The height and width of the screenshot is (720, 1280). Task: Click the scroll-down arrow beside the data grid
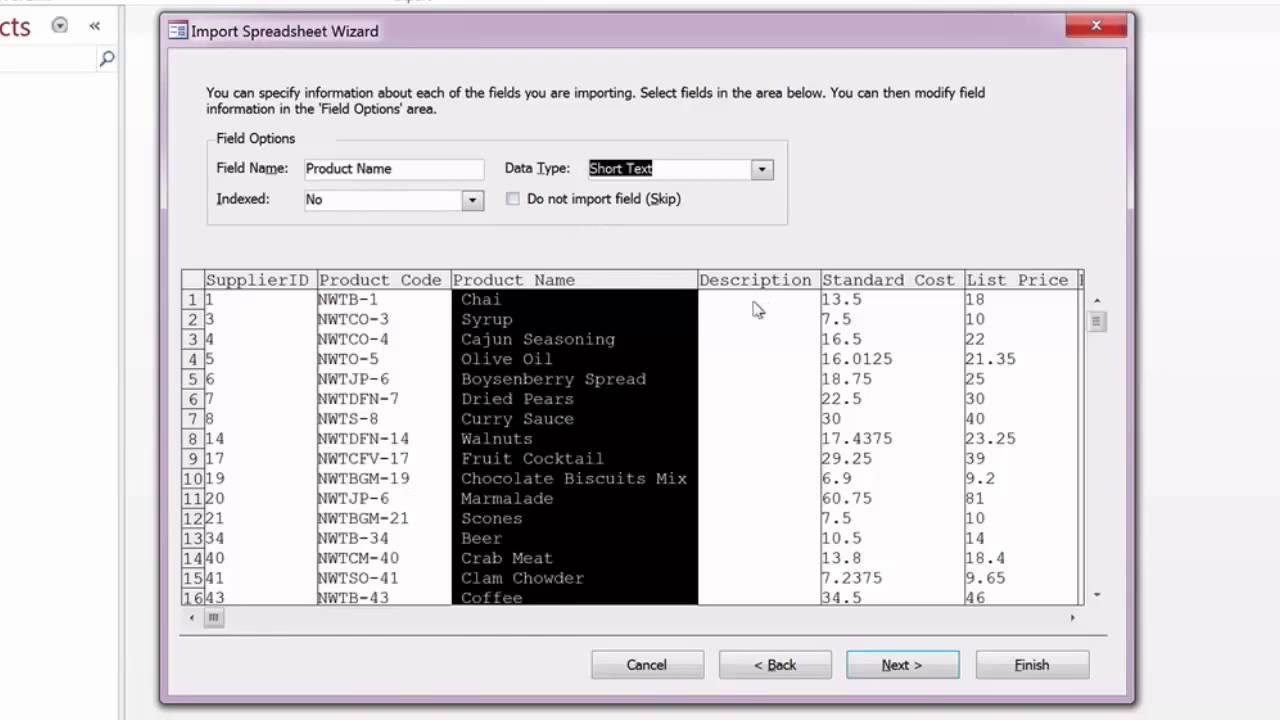(x=1096, y=594)
